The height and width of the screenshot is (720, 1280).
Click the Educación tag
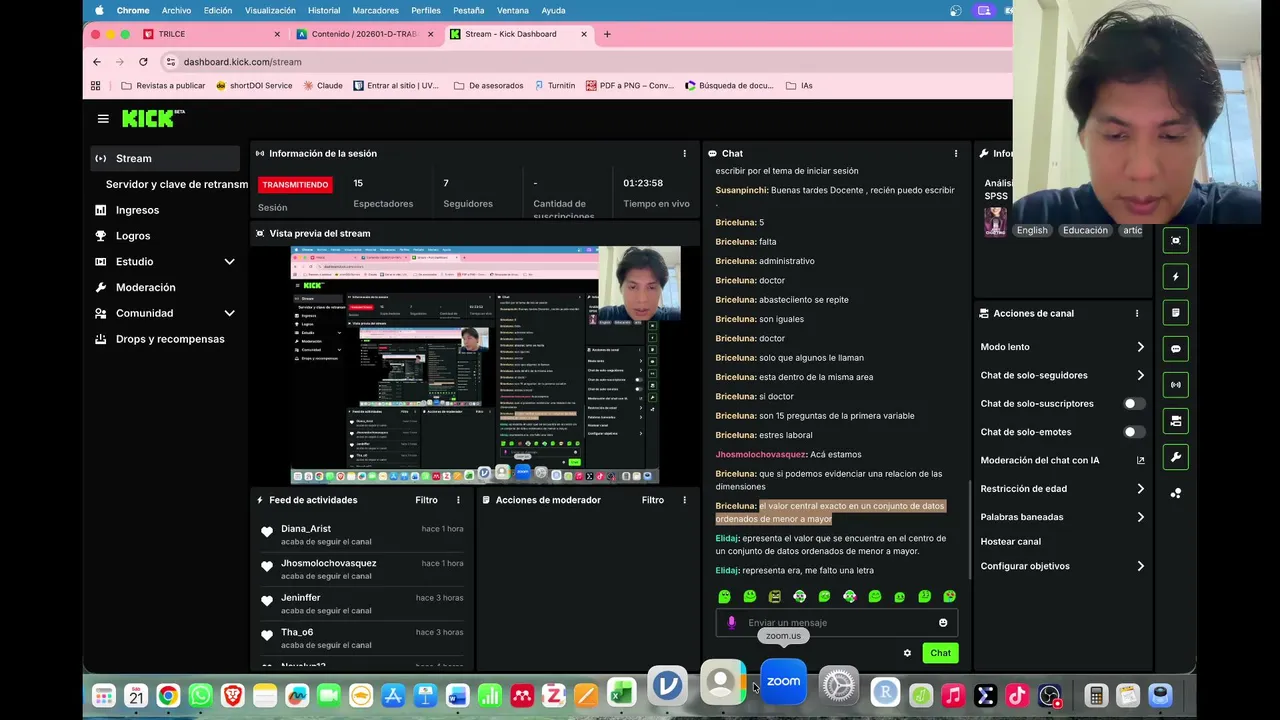1085,230
